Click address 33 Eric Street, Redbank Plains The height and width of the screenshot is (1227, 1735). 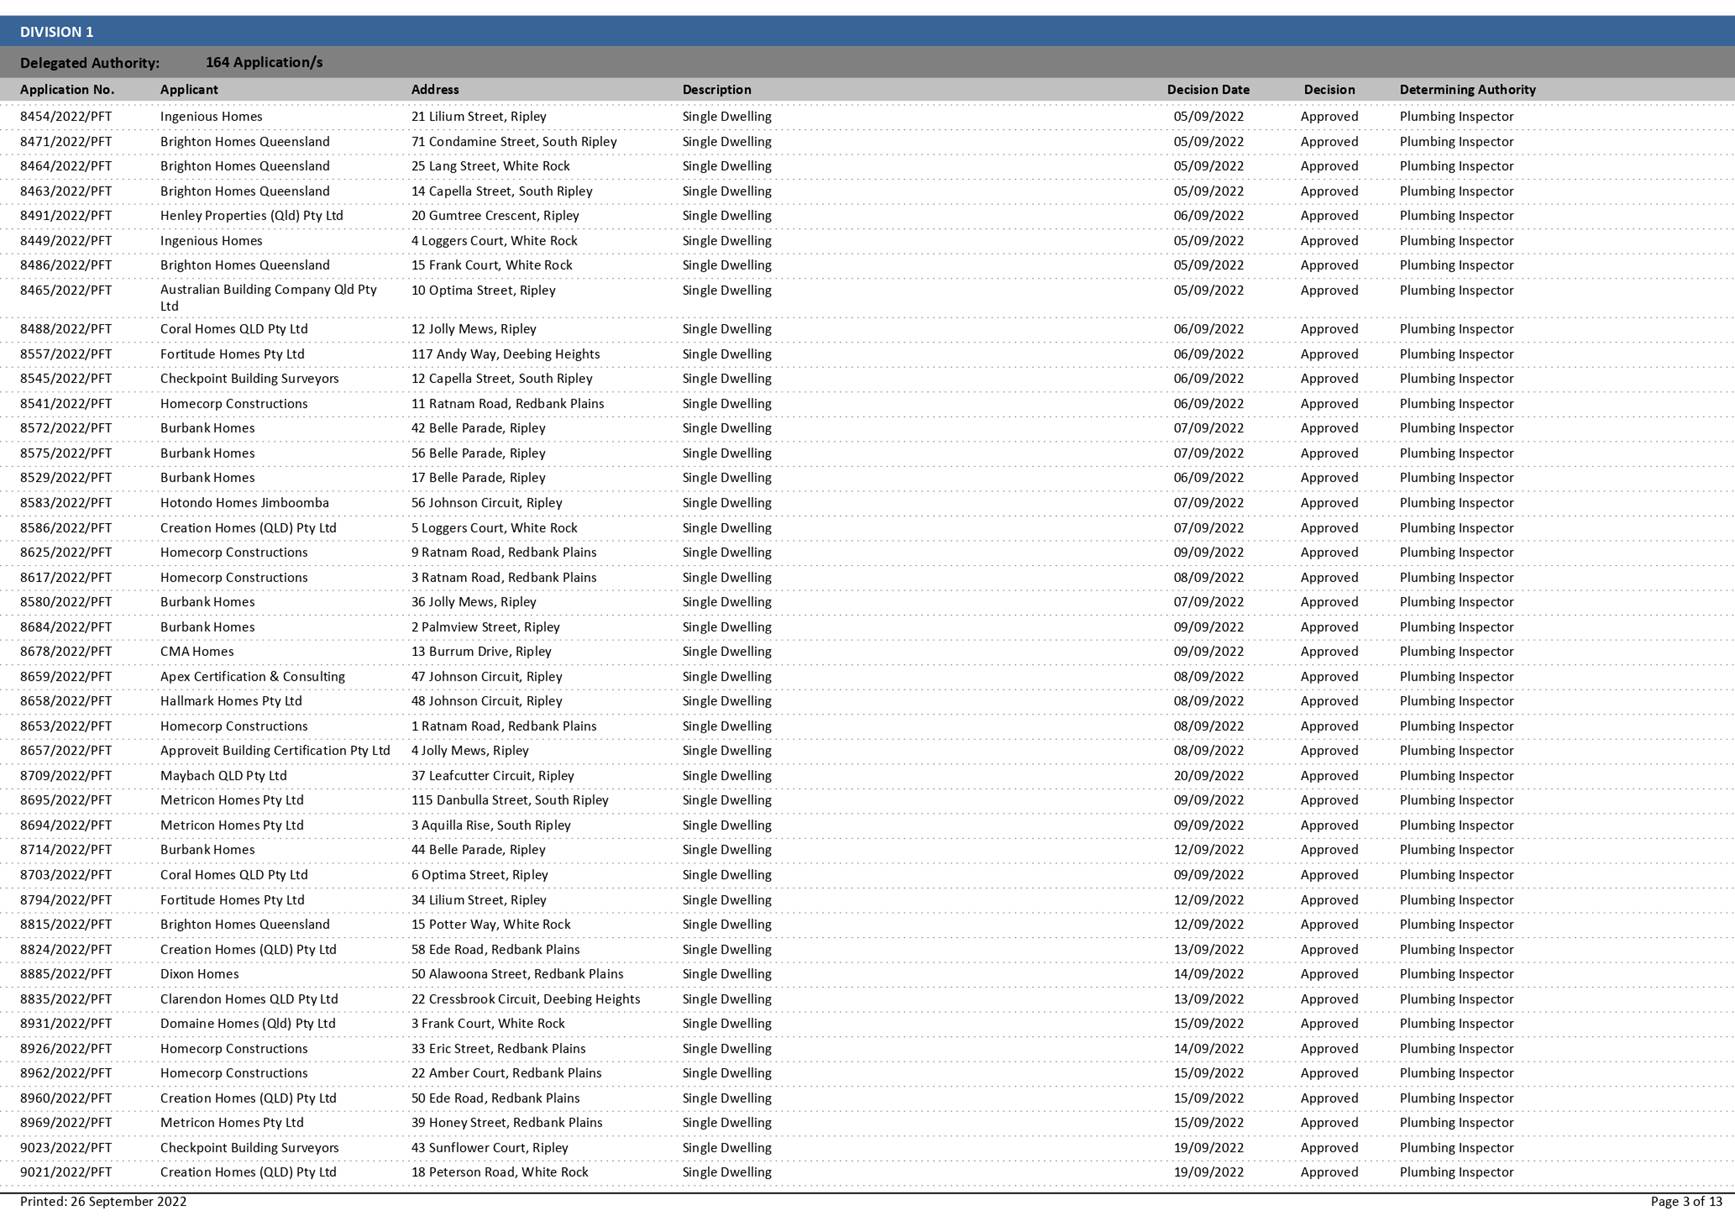(x=498, y=1048)
